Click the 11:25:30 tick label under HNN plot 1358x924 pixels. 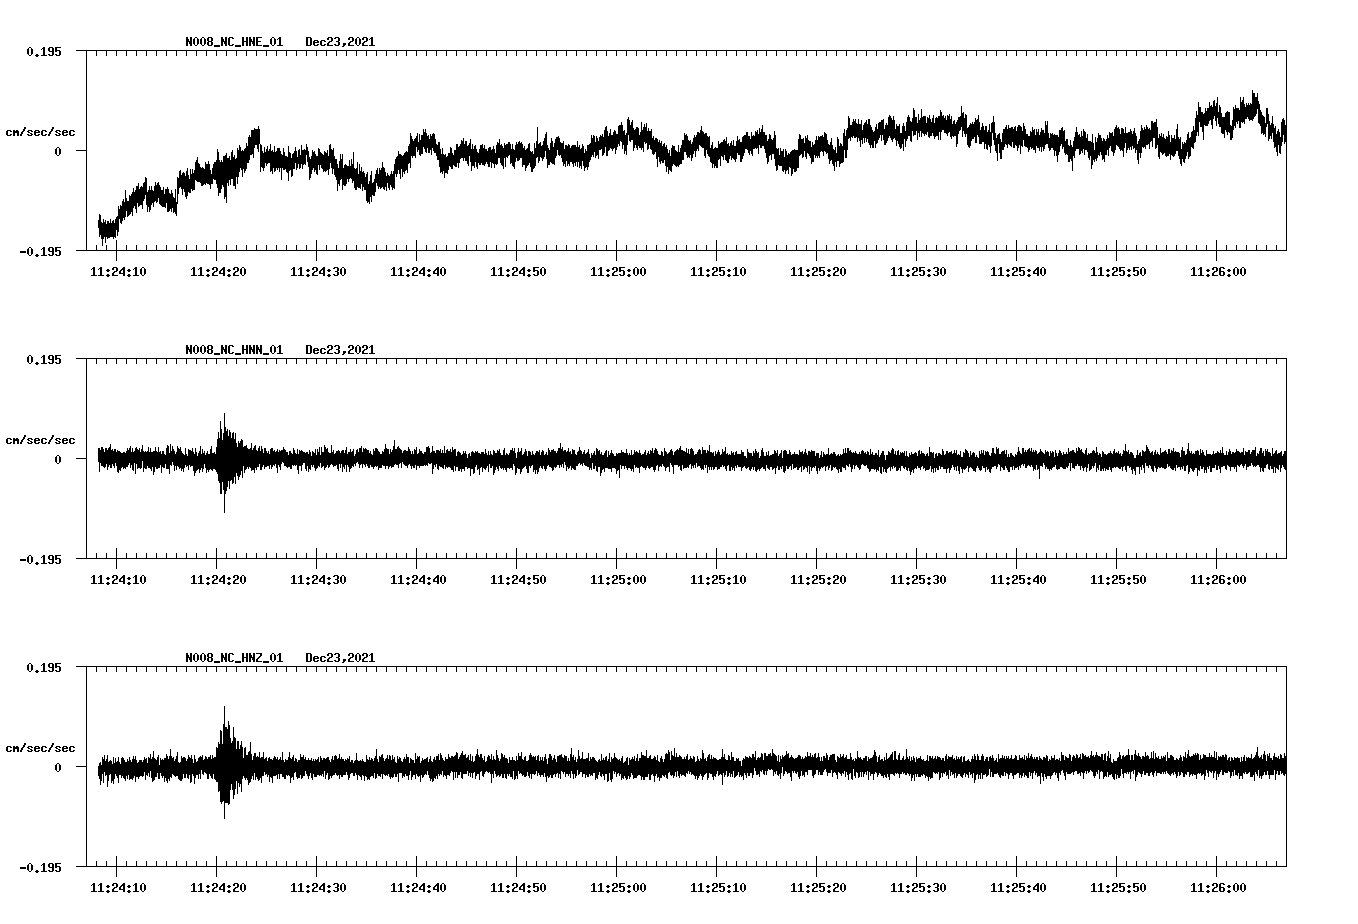click(x=918, y=579)
